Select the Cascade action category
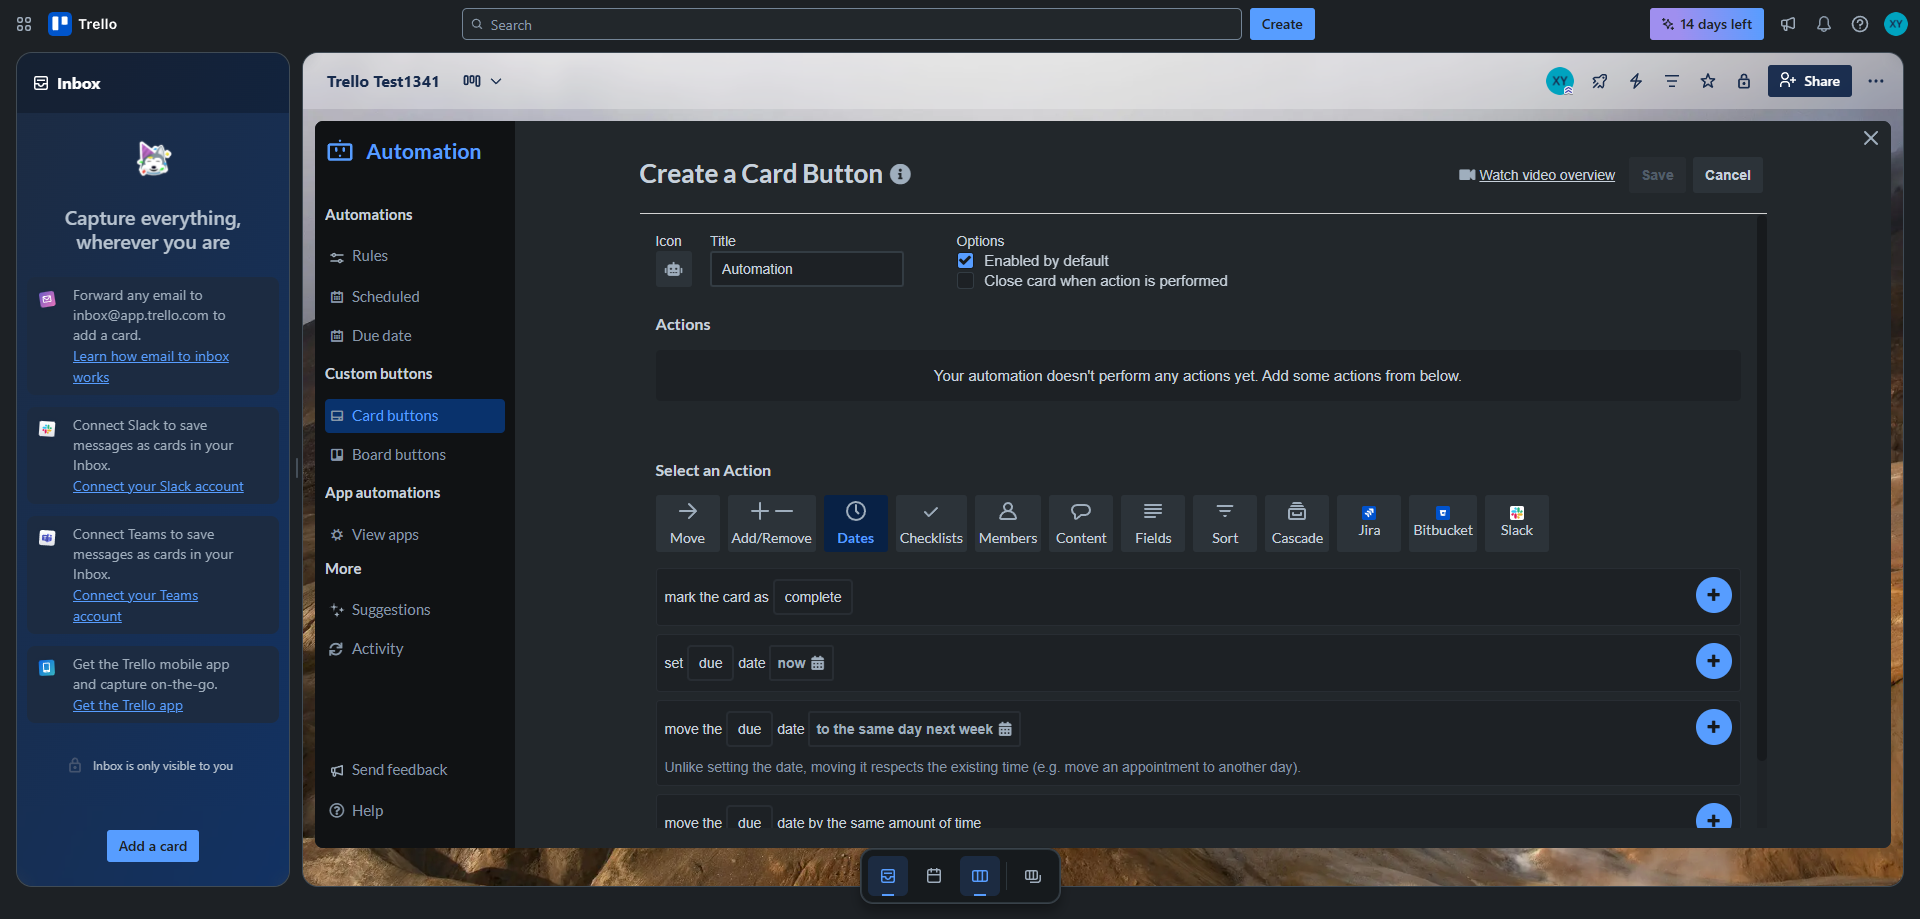The width and height of the screenshot is (1920, 919). click(x=1297, y=523)
